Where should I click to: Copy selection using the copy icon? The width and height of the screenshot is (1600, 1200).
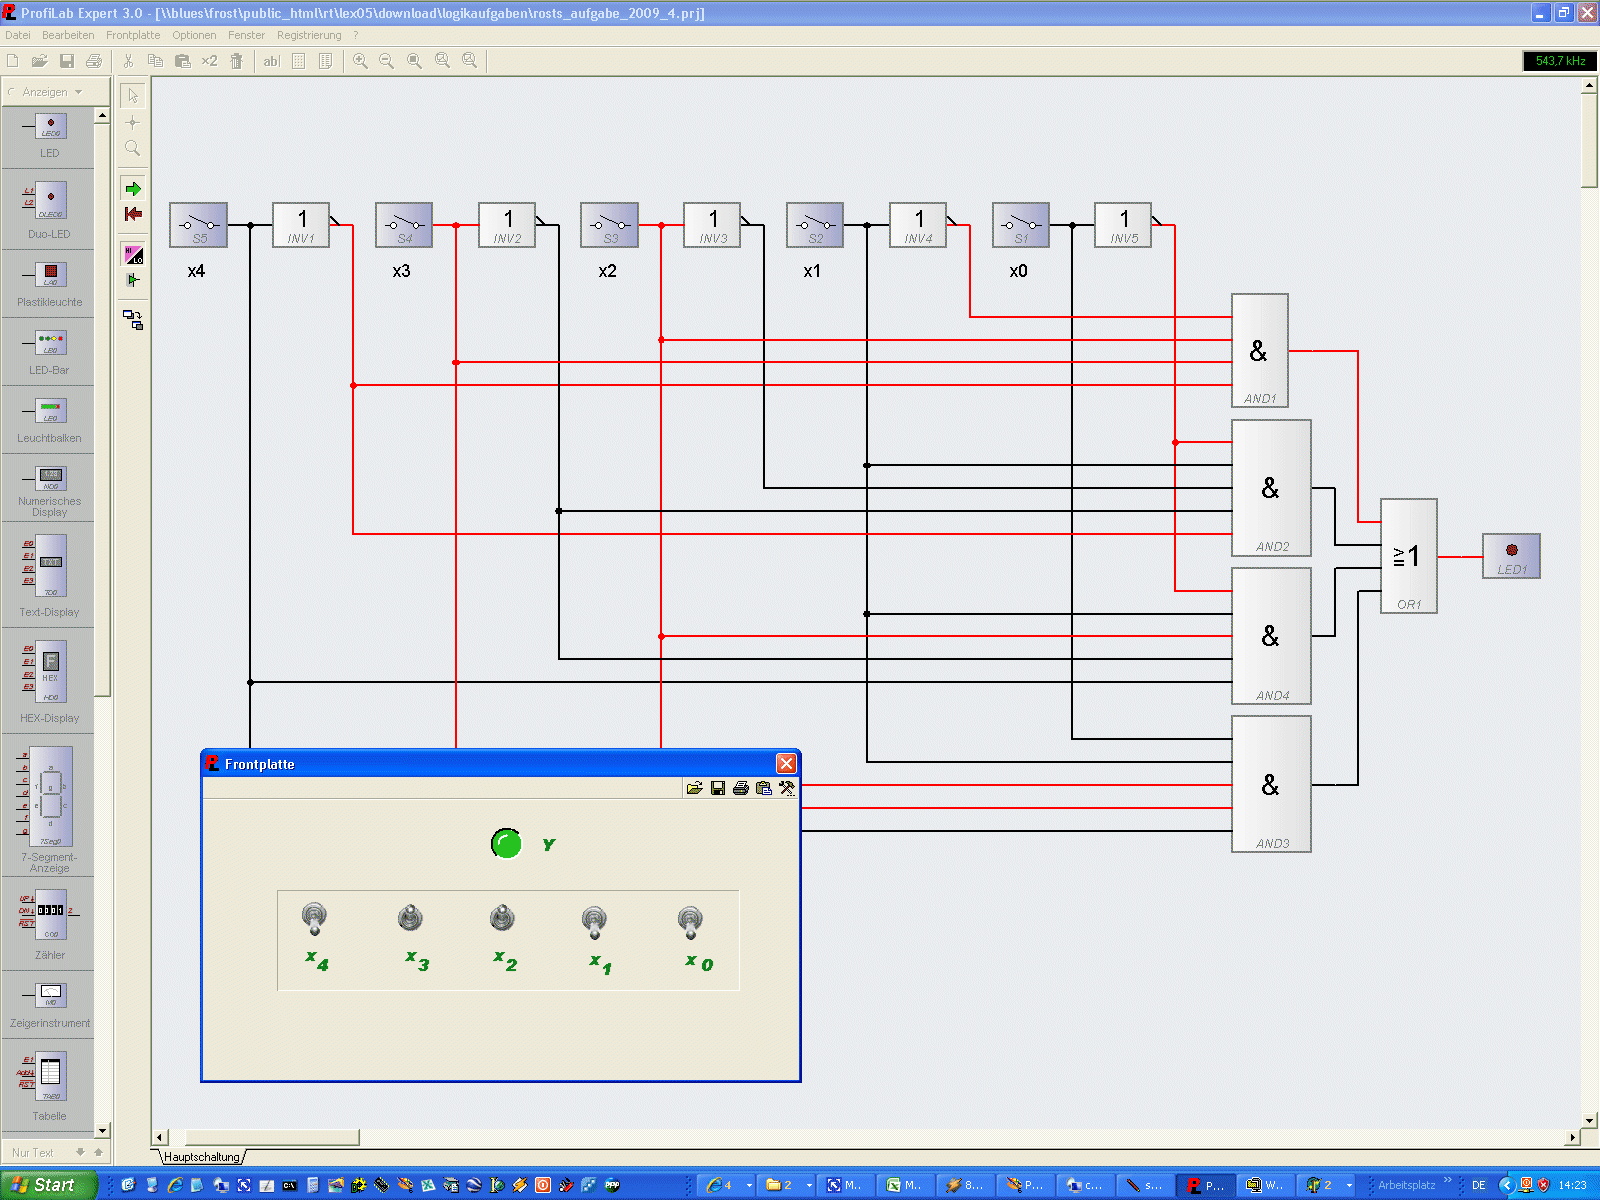[155, 61]
